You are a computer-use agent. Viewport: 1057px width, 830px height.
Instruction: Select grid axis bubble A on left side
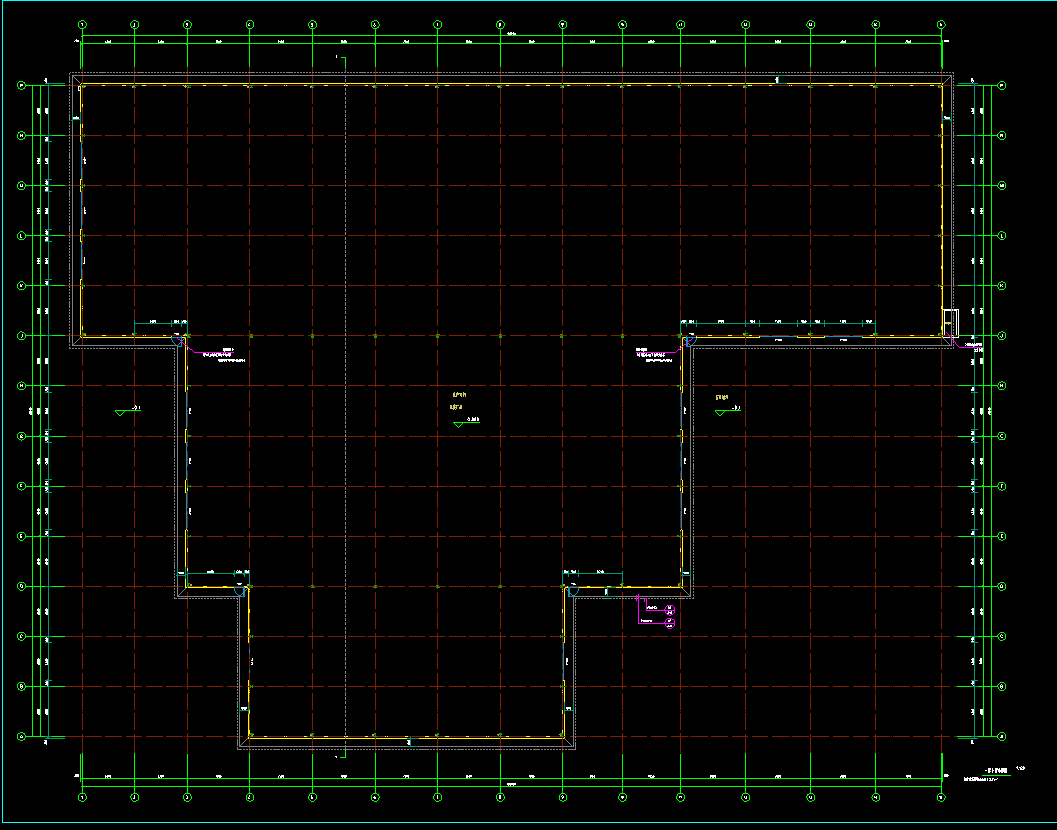click(21, 737)
